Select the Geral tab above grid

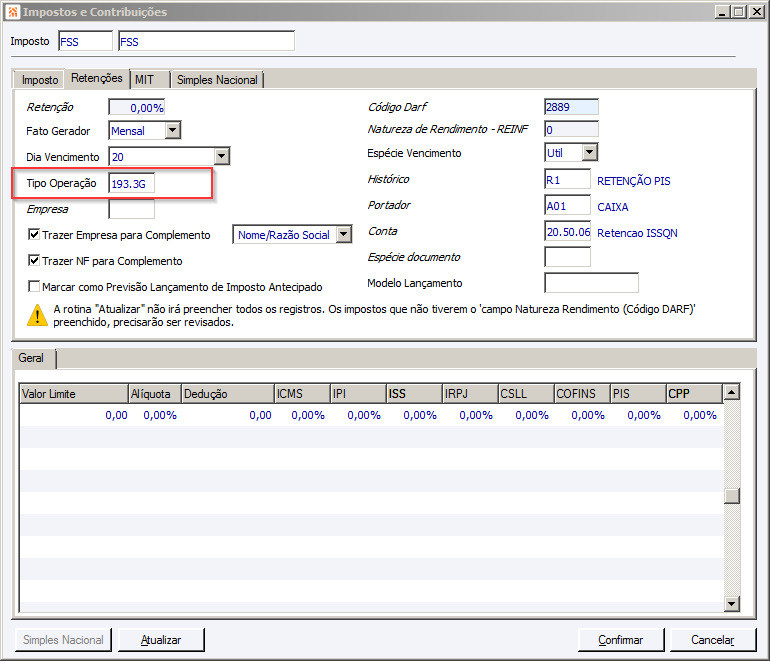coord(38,358)
